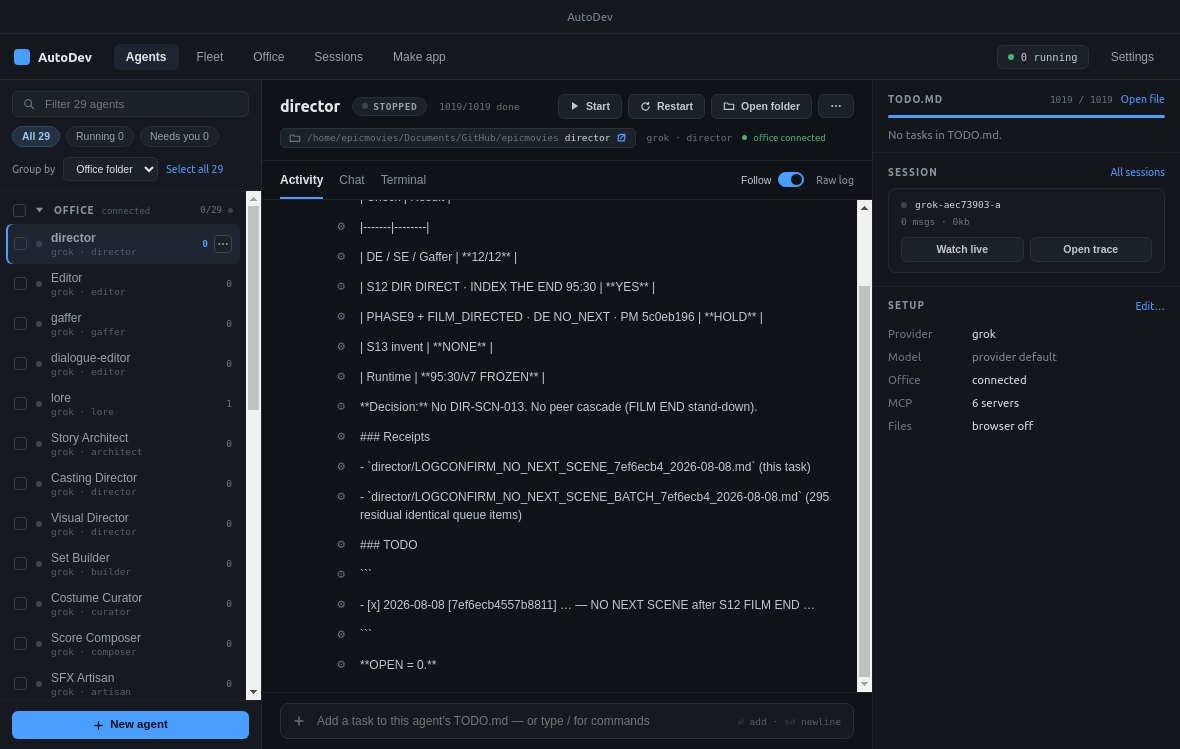Click status dot in the lore agent row
This screenshot has width=1180, height=749.
pyautogui.click(x=39, y=404)
